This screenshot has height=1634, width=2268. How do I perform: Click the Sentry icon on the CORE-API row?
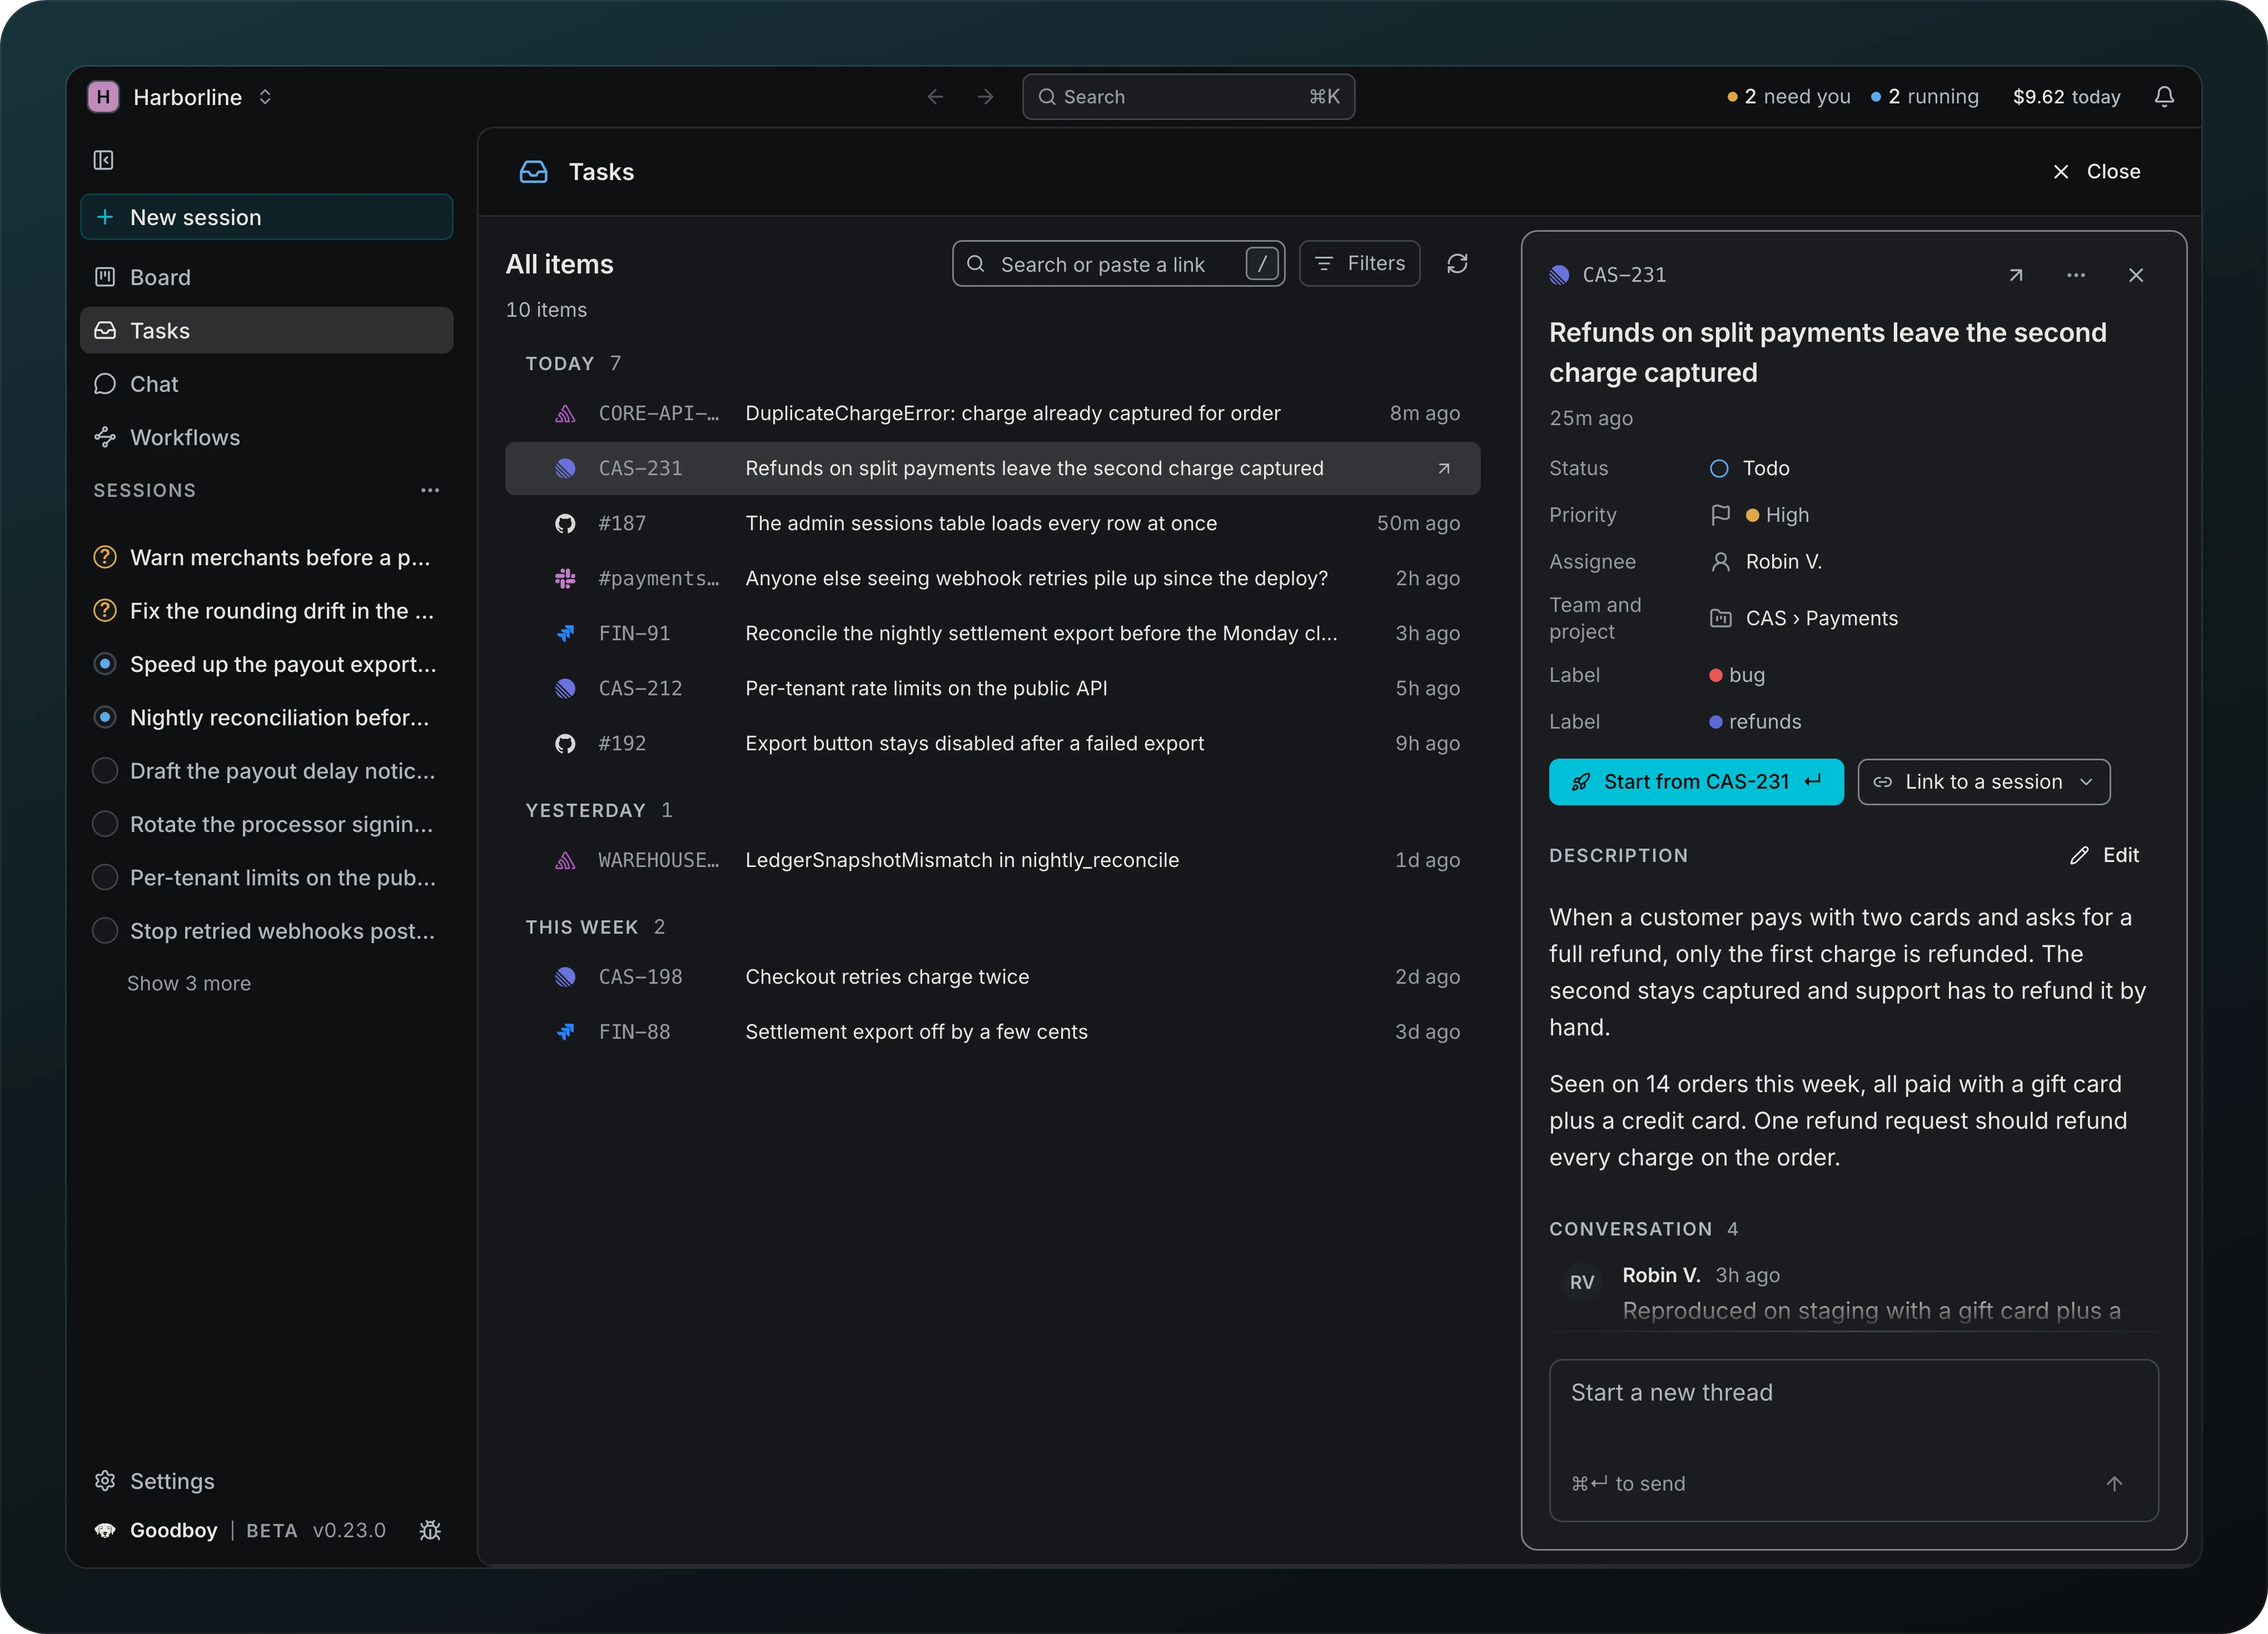tap(565, 413)
